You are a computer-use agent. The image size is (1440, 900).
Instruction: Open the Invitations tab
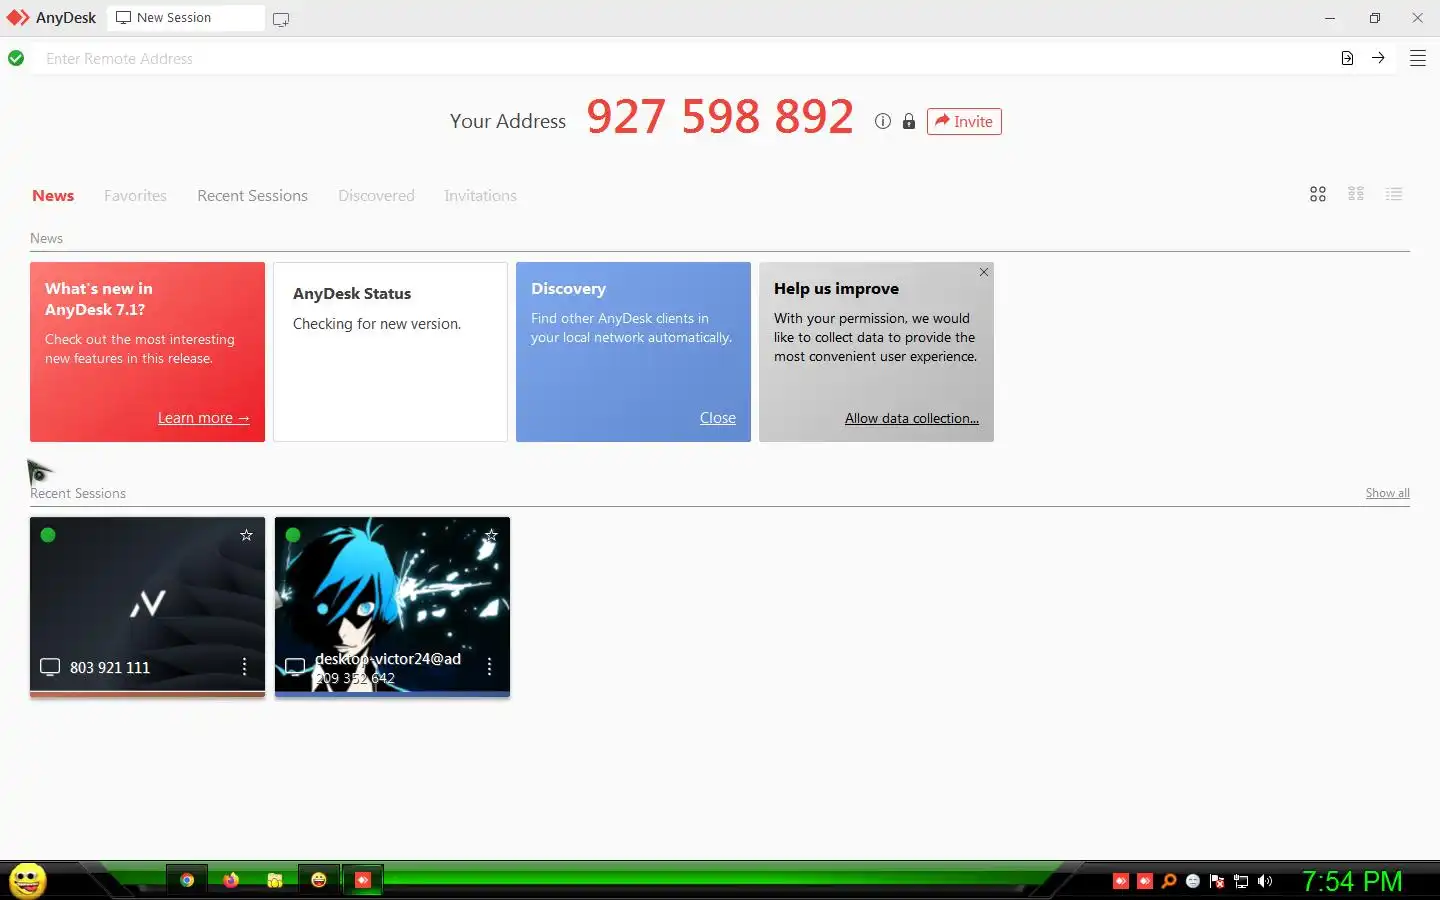(x=480, y=196)
